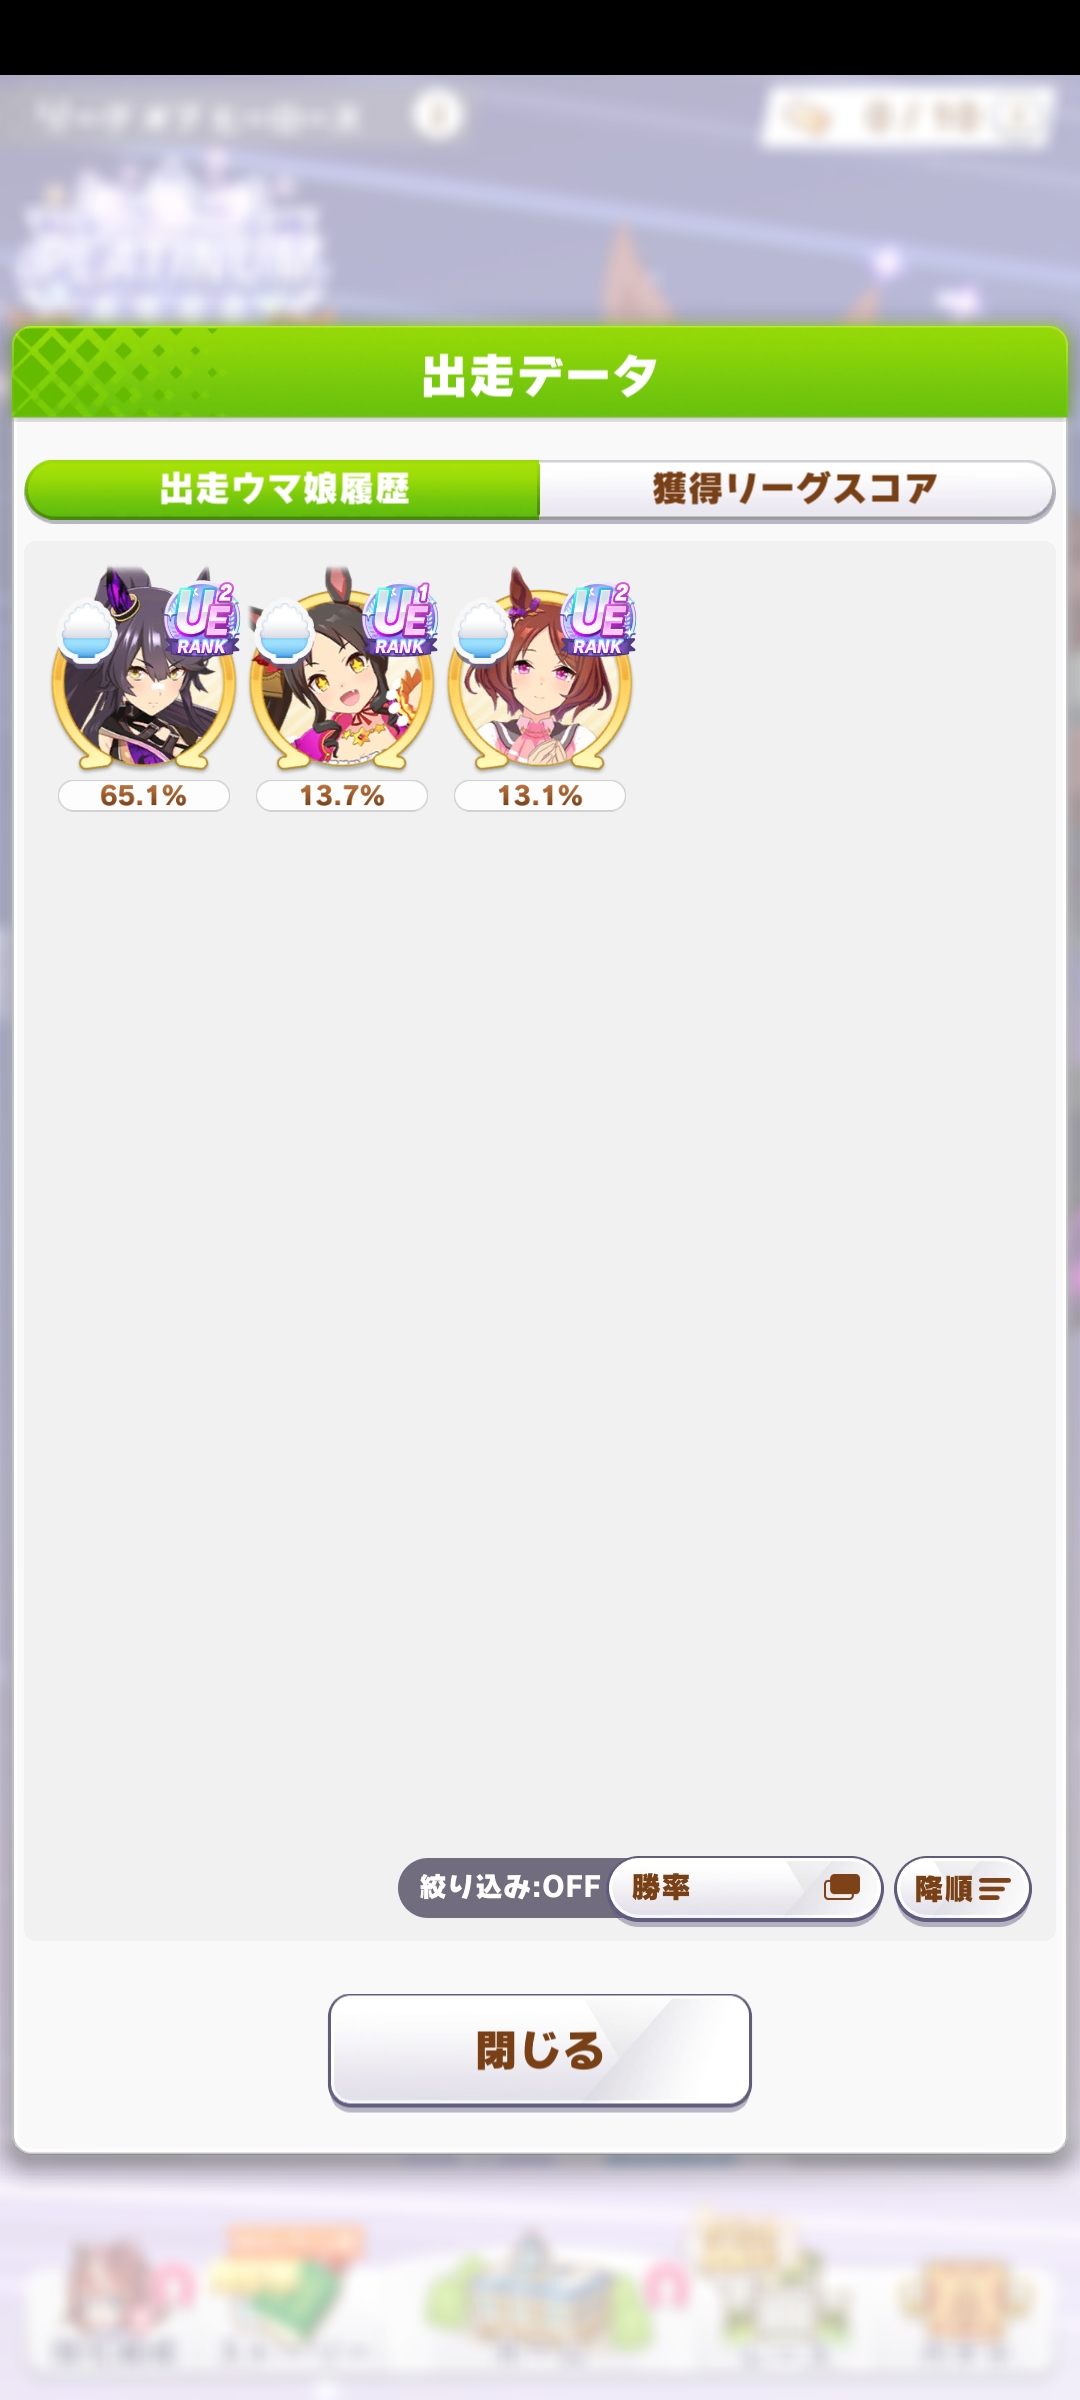Click the sort lines icon beside 降順
The image size is (1080, 2400).
point(995,1888)
